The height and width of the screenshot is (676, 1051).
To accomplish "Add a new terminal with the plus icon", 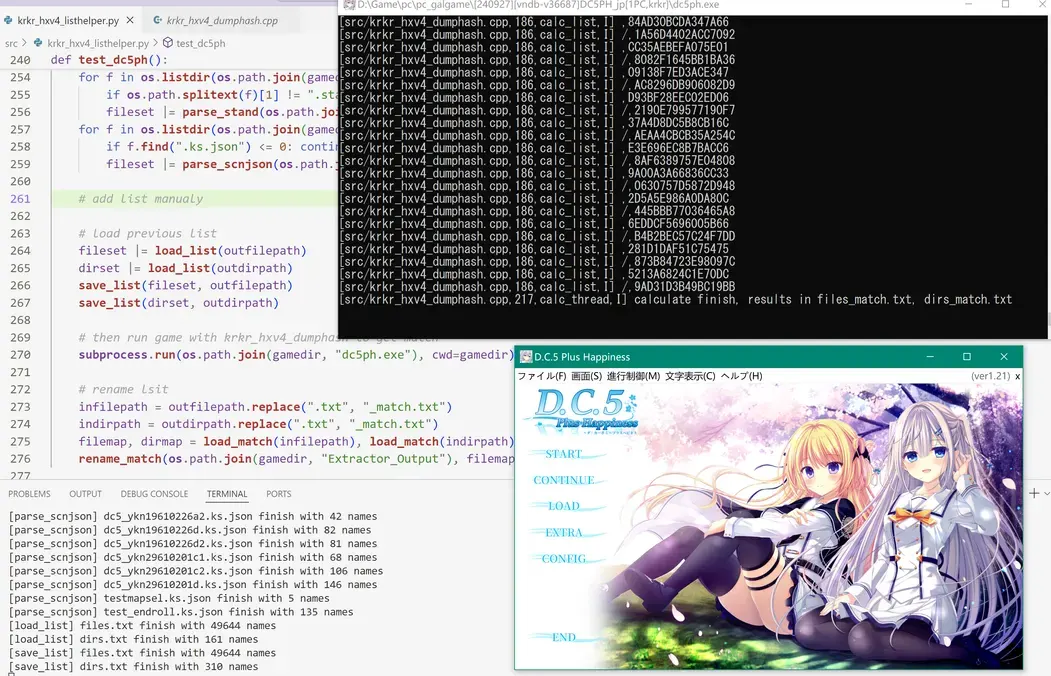I will coord(1034,493).
